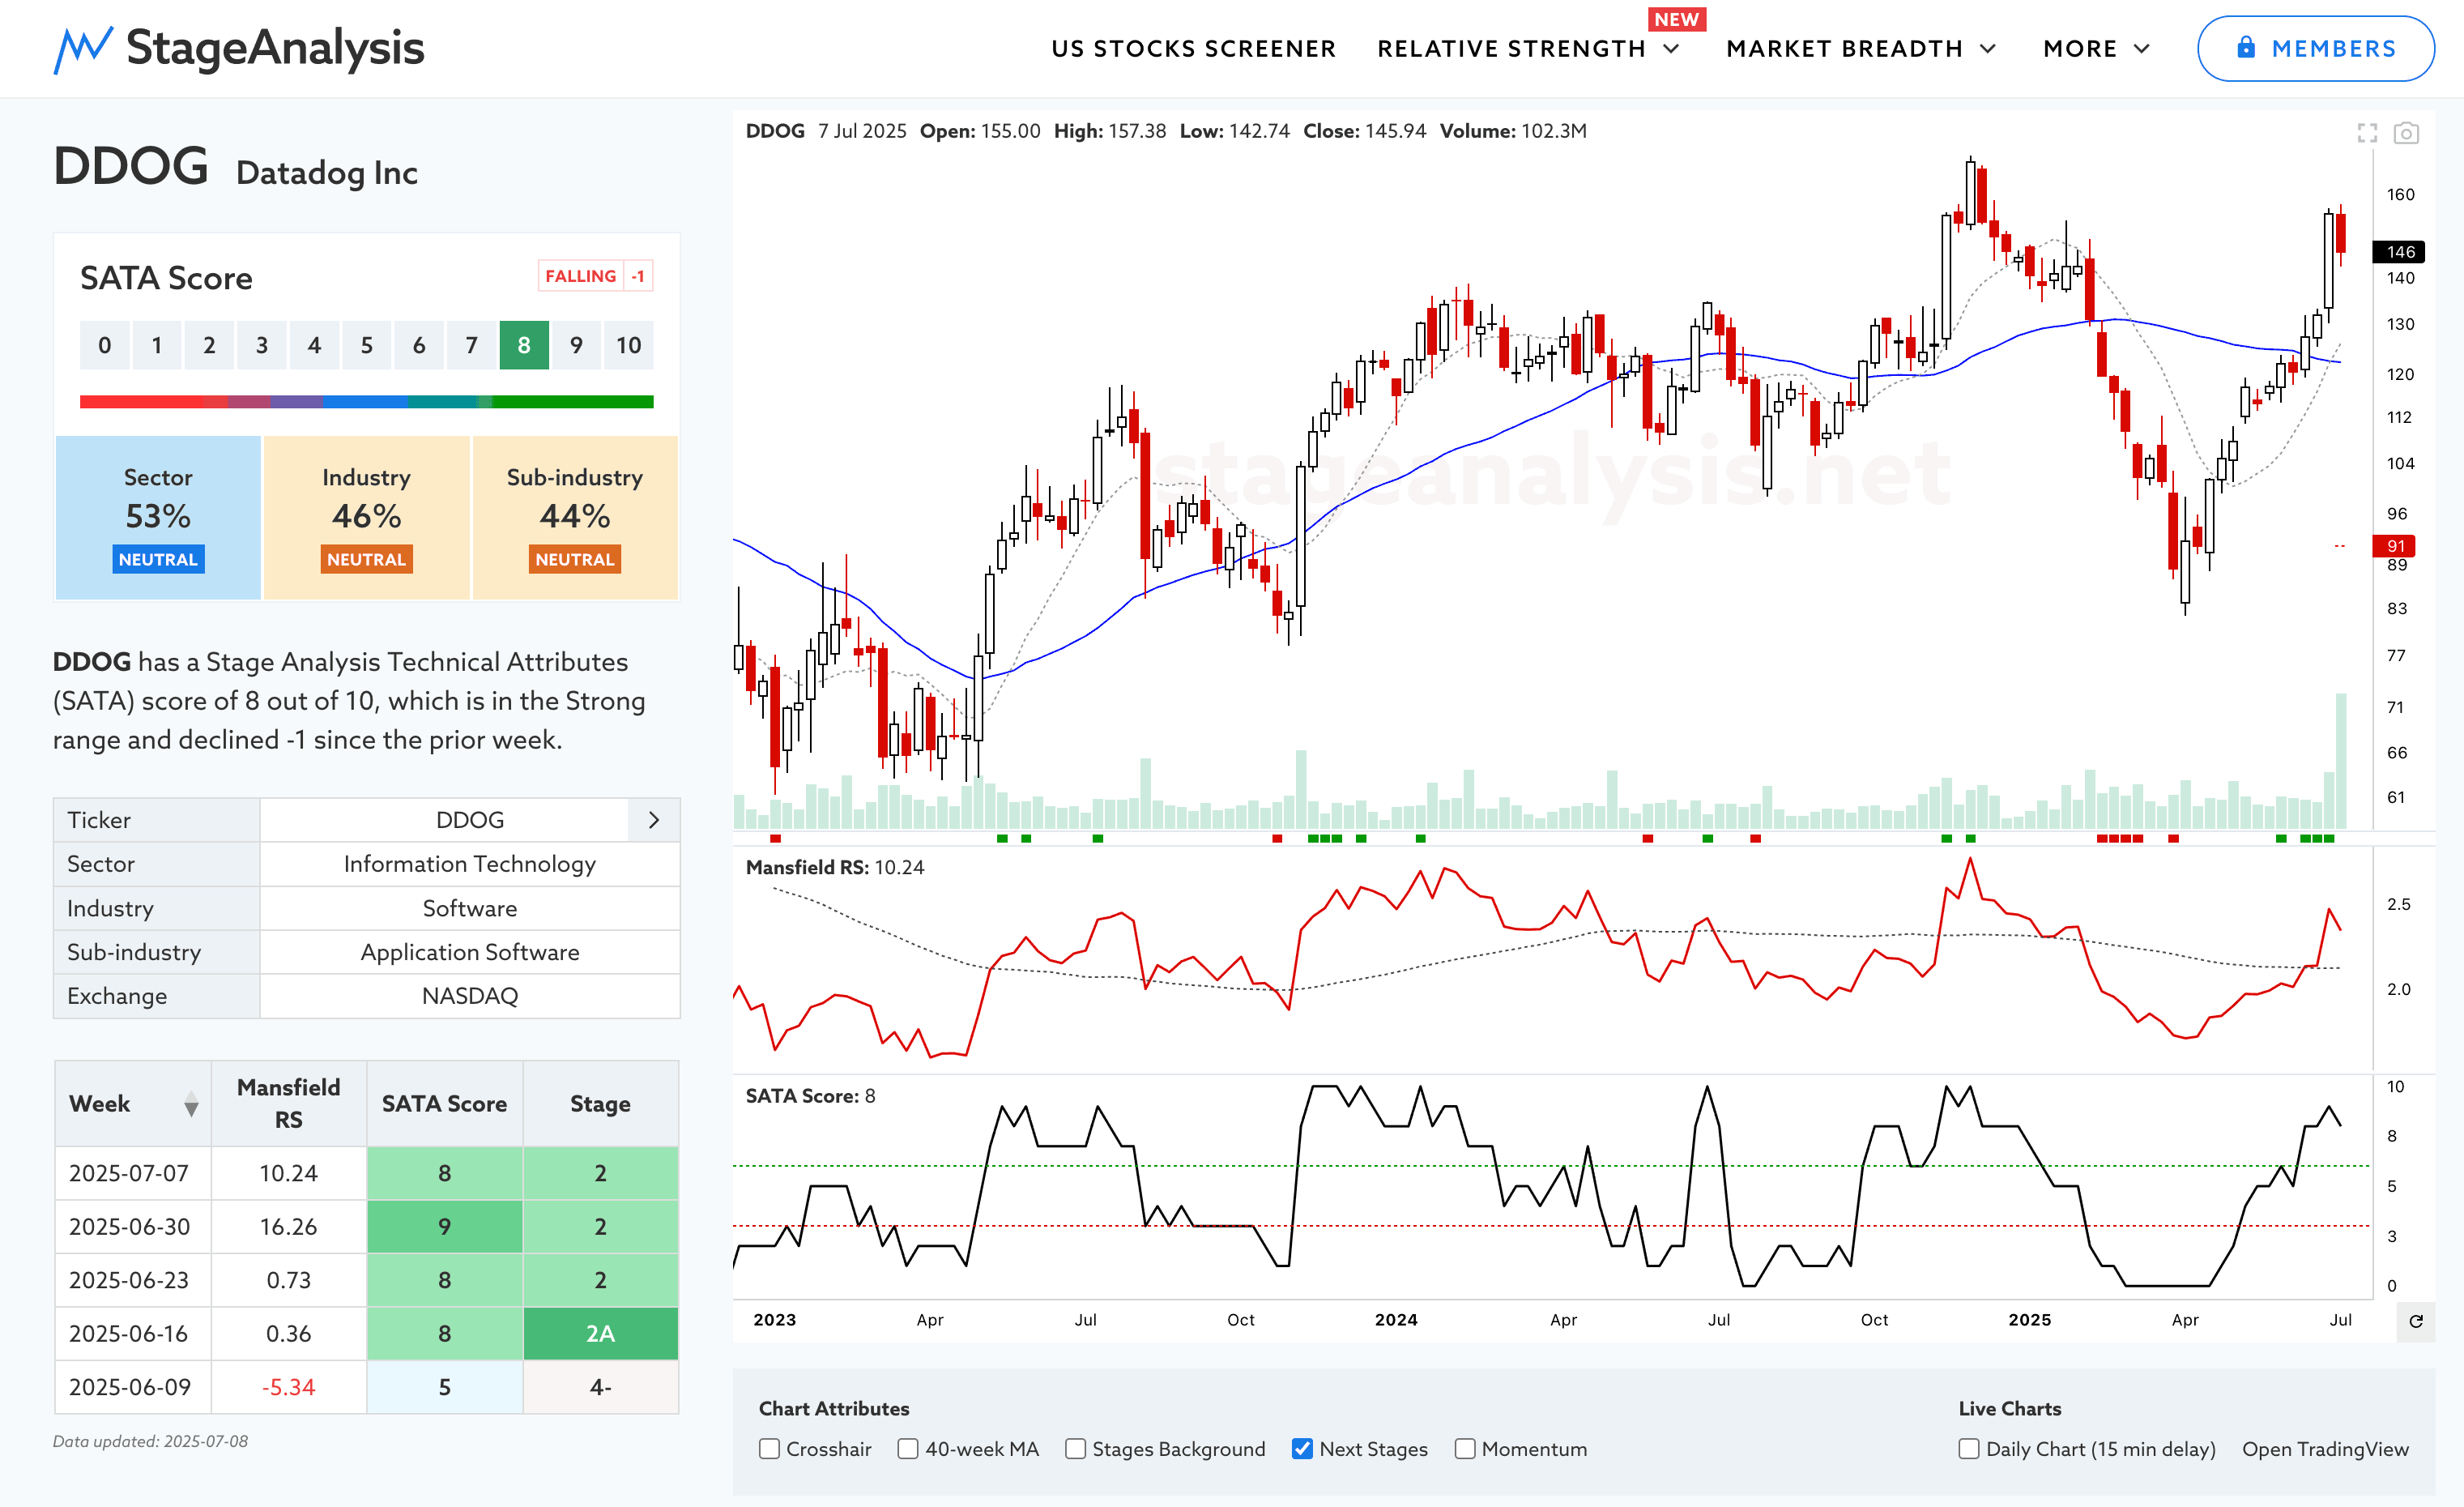This screenshot has width=2464, height=1507.
Task: Open TradingView link
Action: 2325,1449
